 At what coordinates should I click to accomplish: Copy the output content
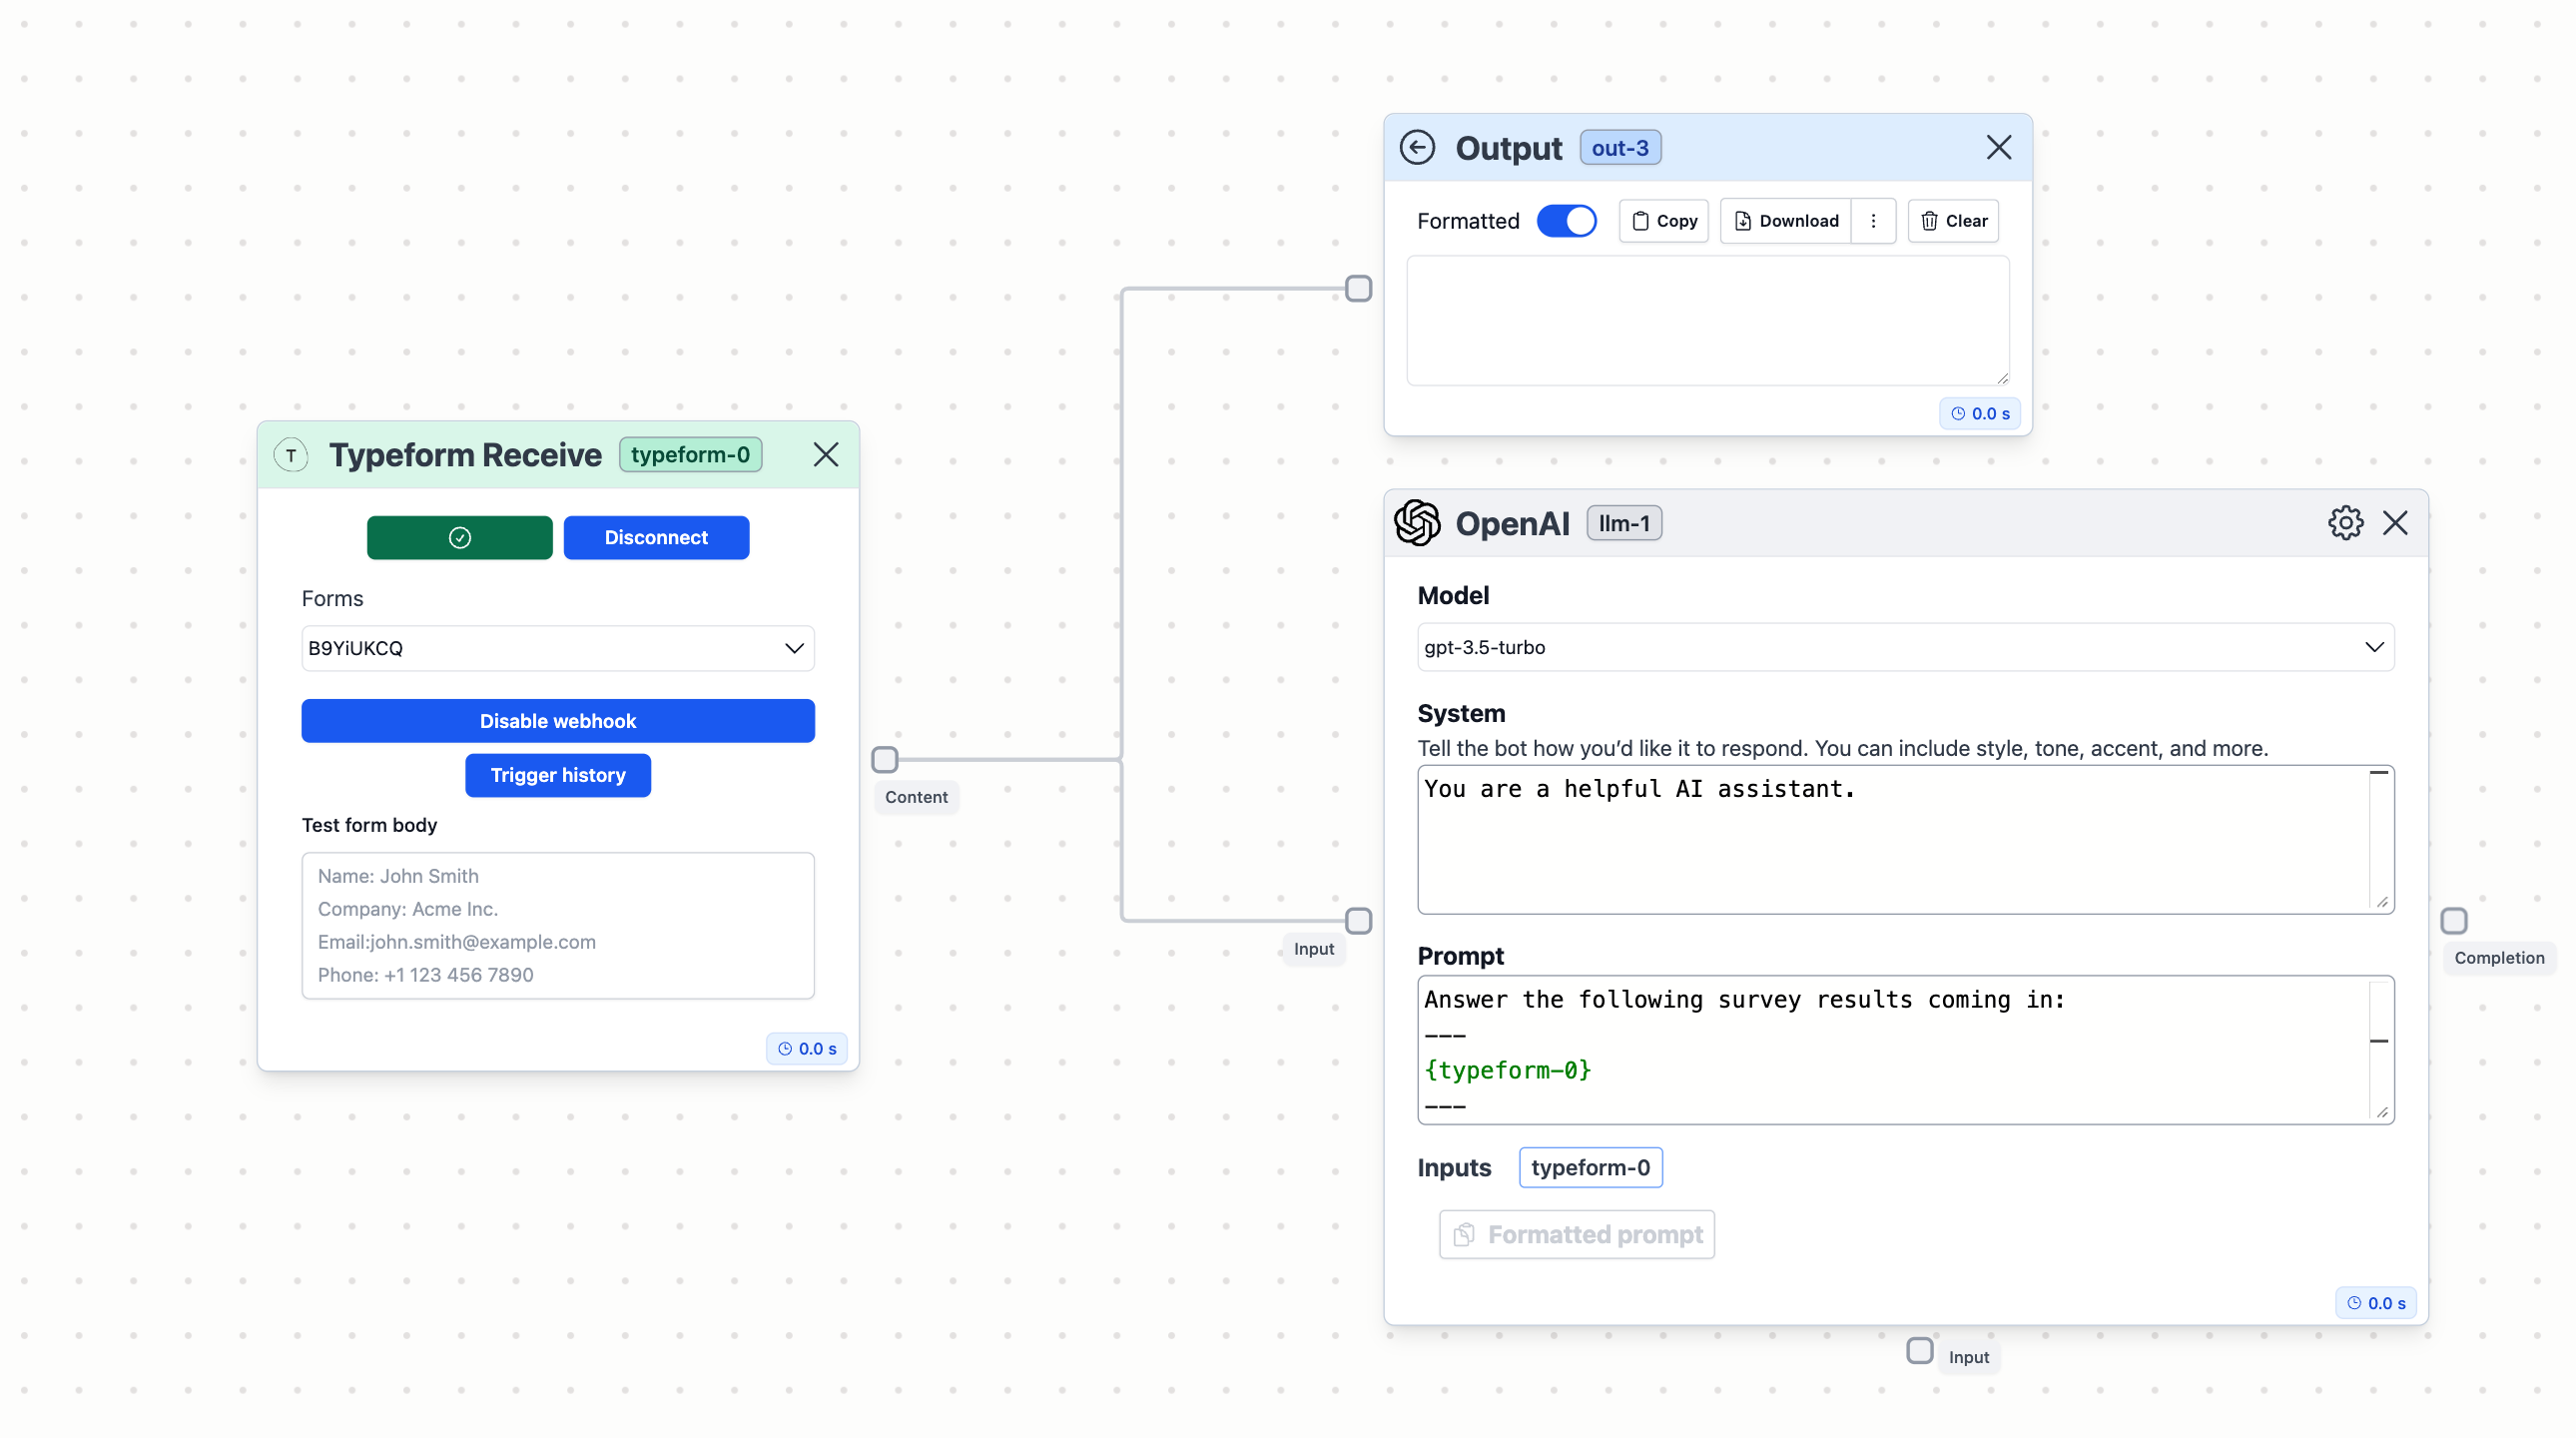[1664, 221]
